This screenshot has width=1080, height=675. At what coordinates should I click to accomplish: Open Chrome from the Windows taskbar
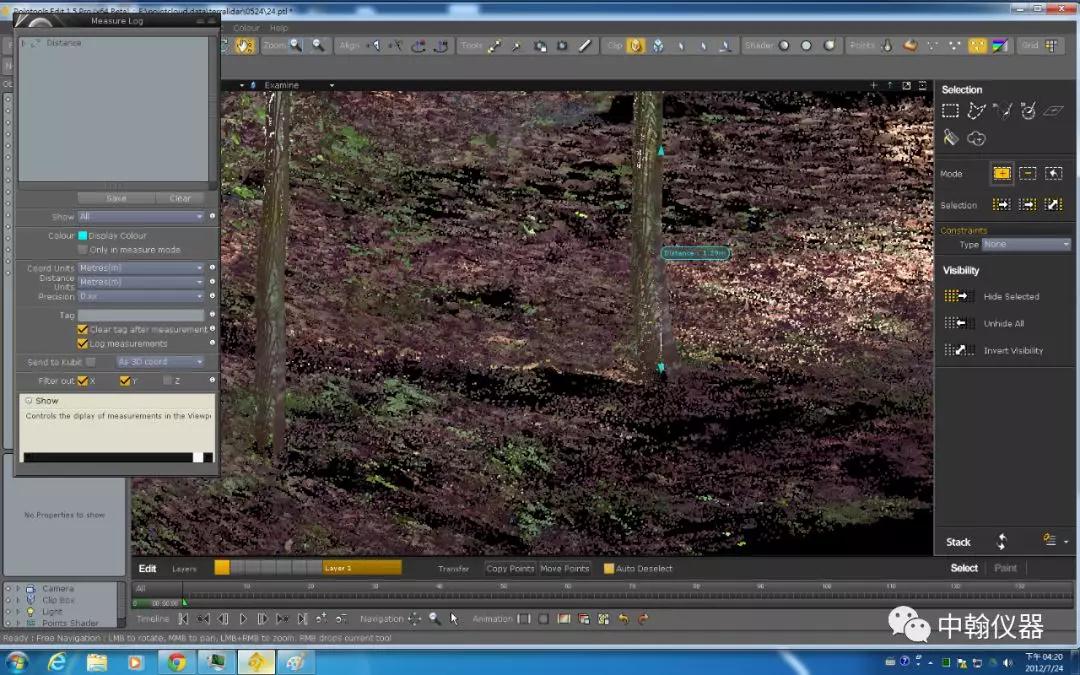pyautogui.click(x=177, y=662)
